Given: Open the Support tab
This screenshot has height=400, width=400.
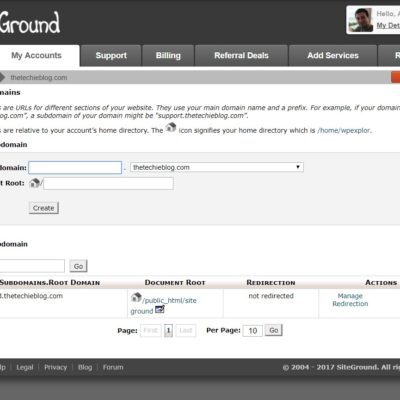Looking at the screenshot, I should pyautogui.click(x=111, y=56).
